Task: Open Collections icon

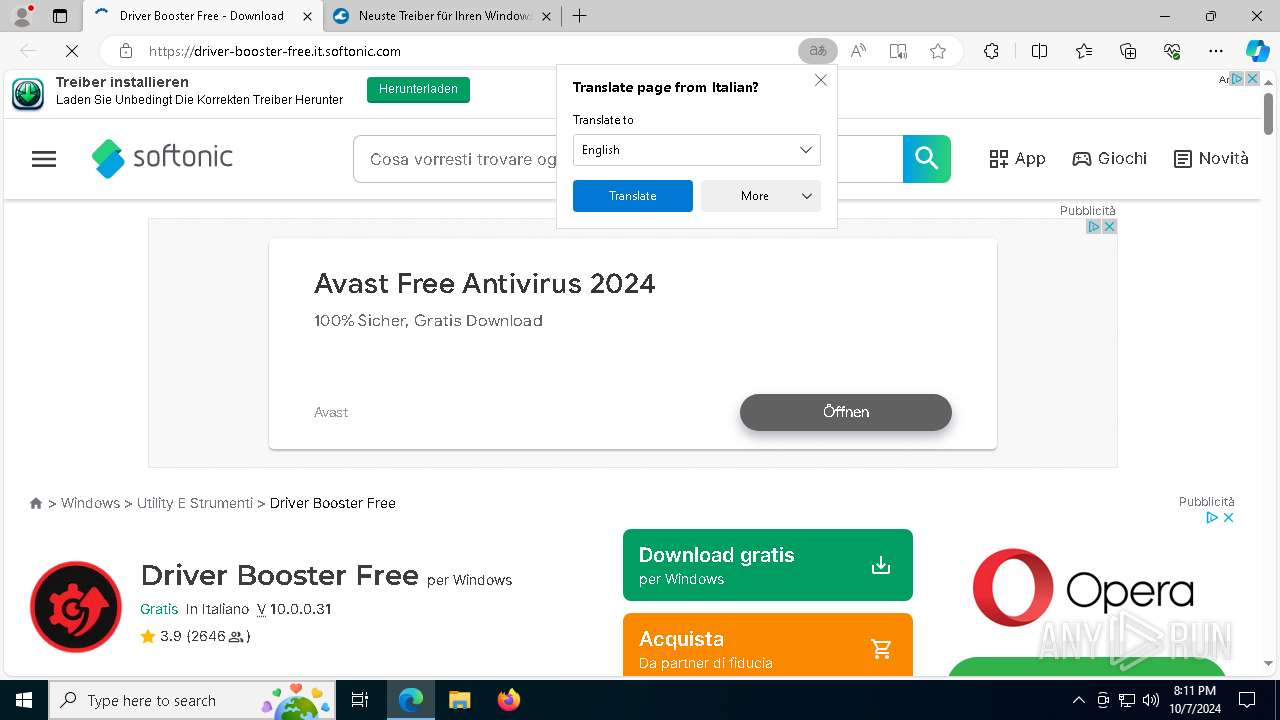Action: (1128, 51)
